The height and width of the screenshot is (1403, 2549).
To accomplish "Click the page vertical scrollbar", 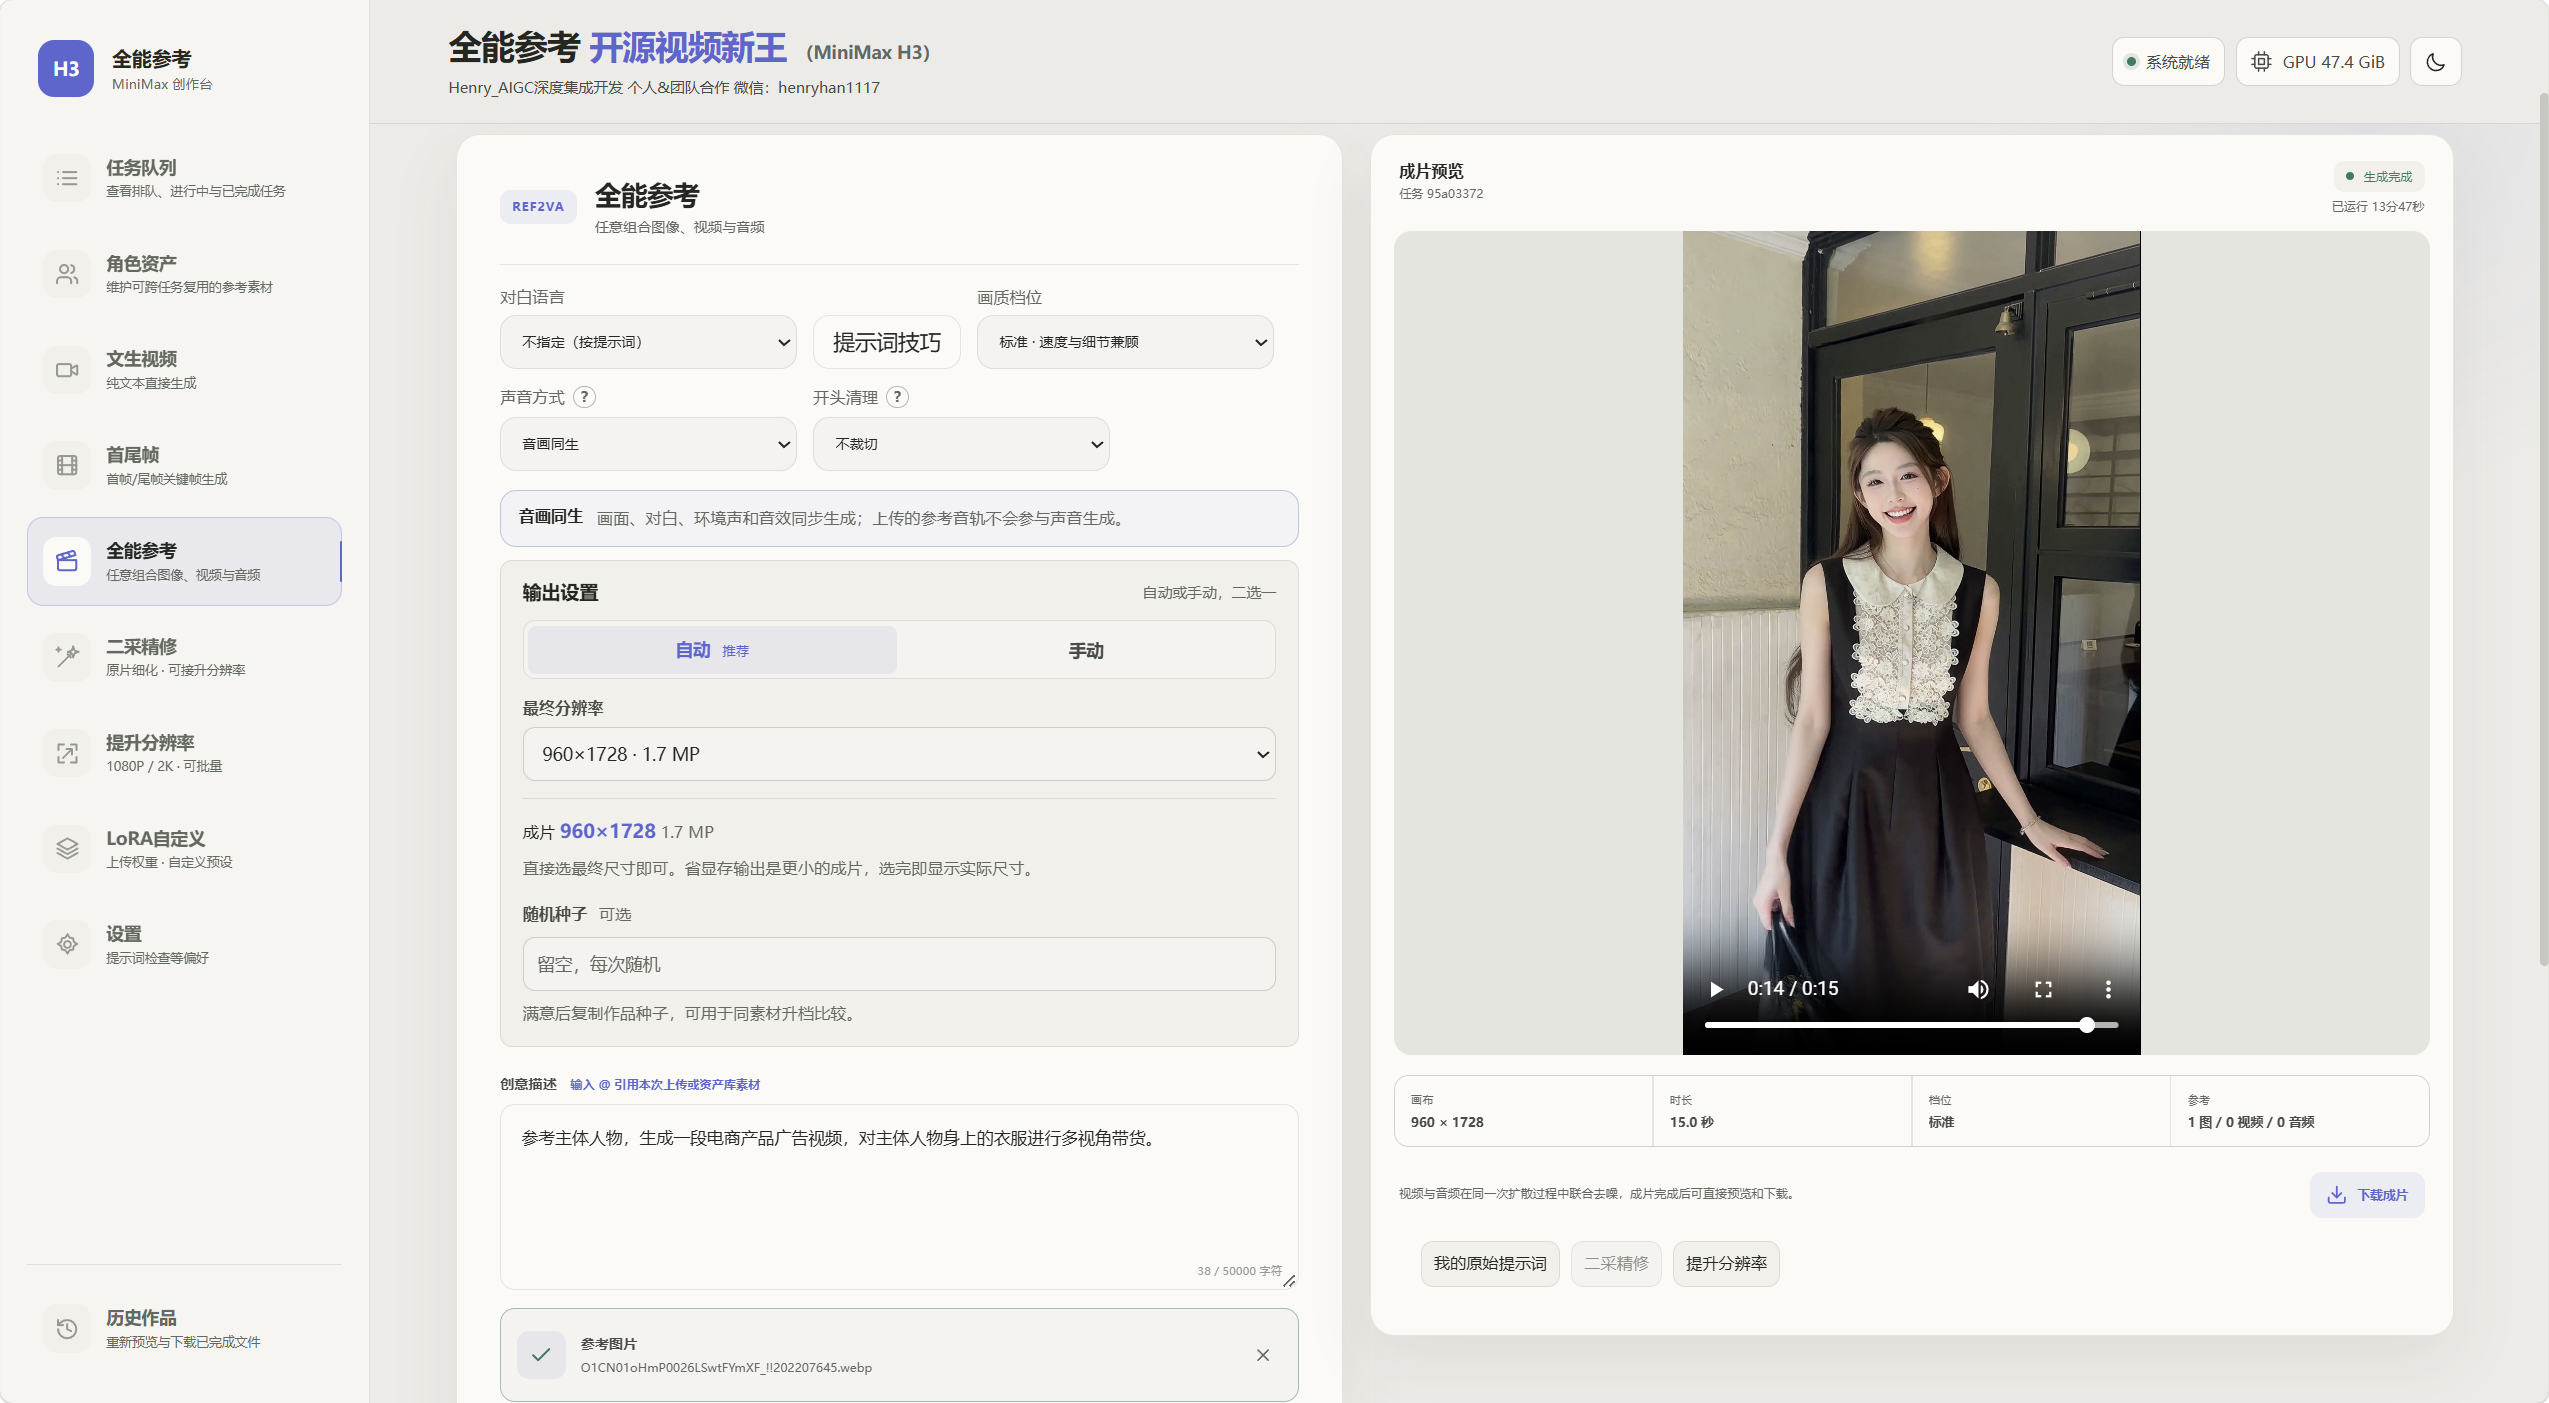I will click(2543, 530).
